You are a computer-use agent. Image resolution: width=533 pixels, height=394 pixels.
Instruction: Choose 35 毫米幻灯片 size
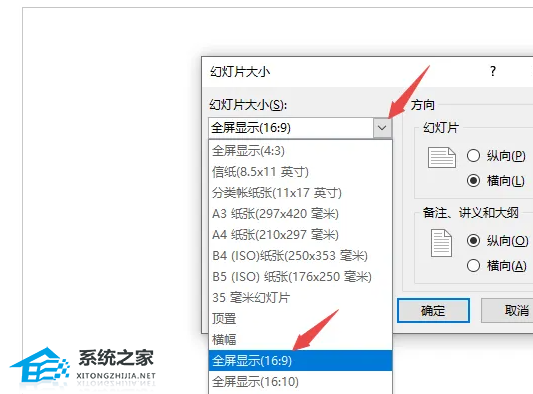[x=300, y=298]
